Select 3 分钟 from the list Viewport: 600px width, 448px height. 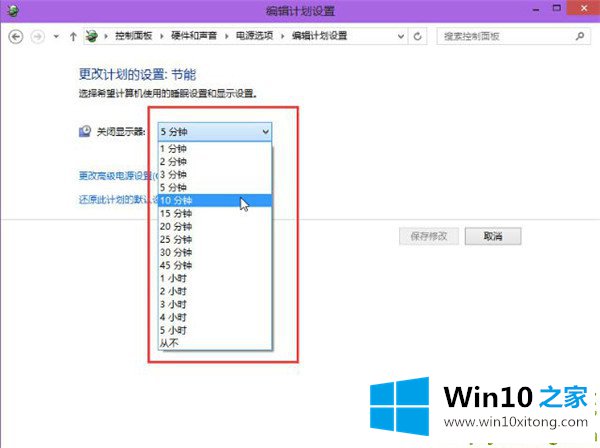[215, 174]
